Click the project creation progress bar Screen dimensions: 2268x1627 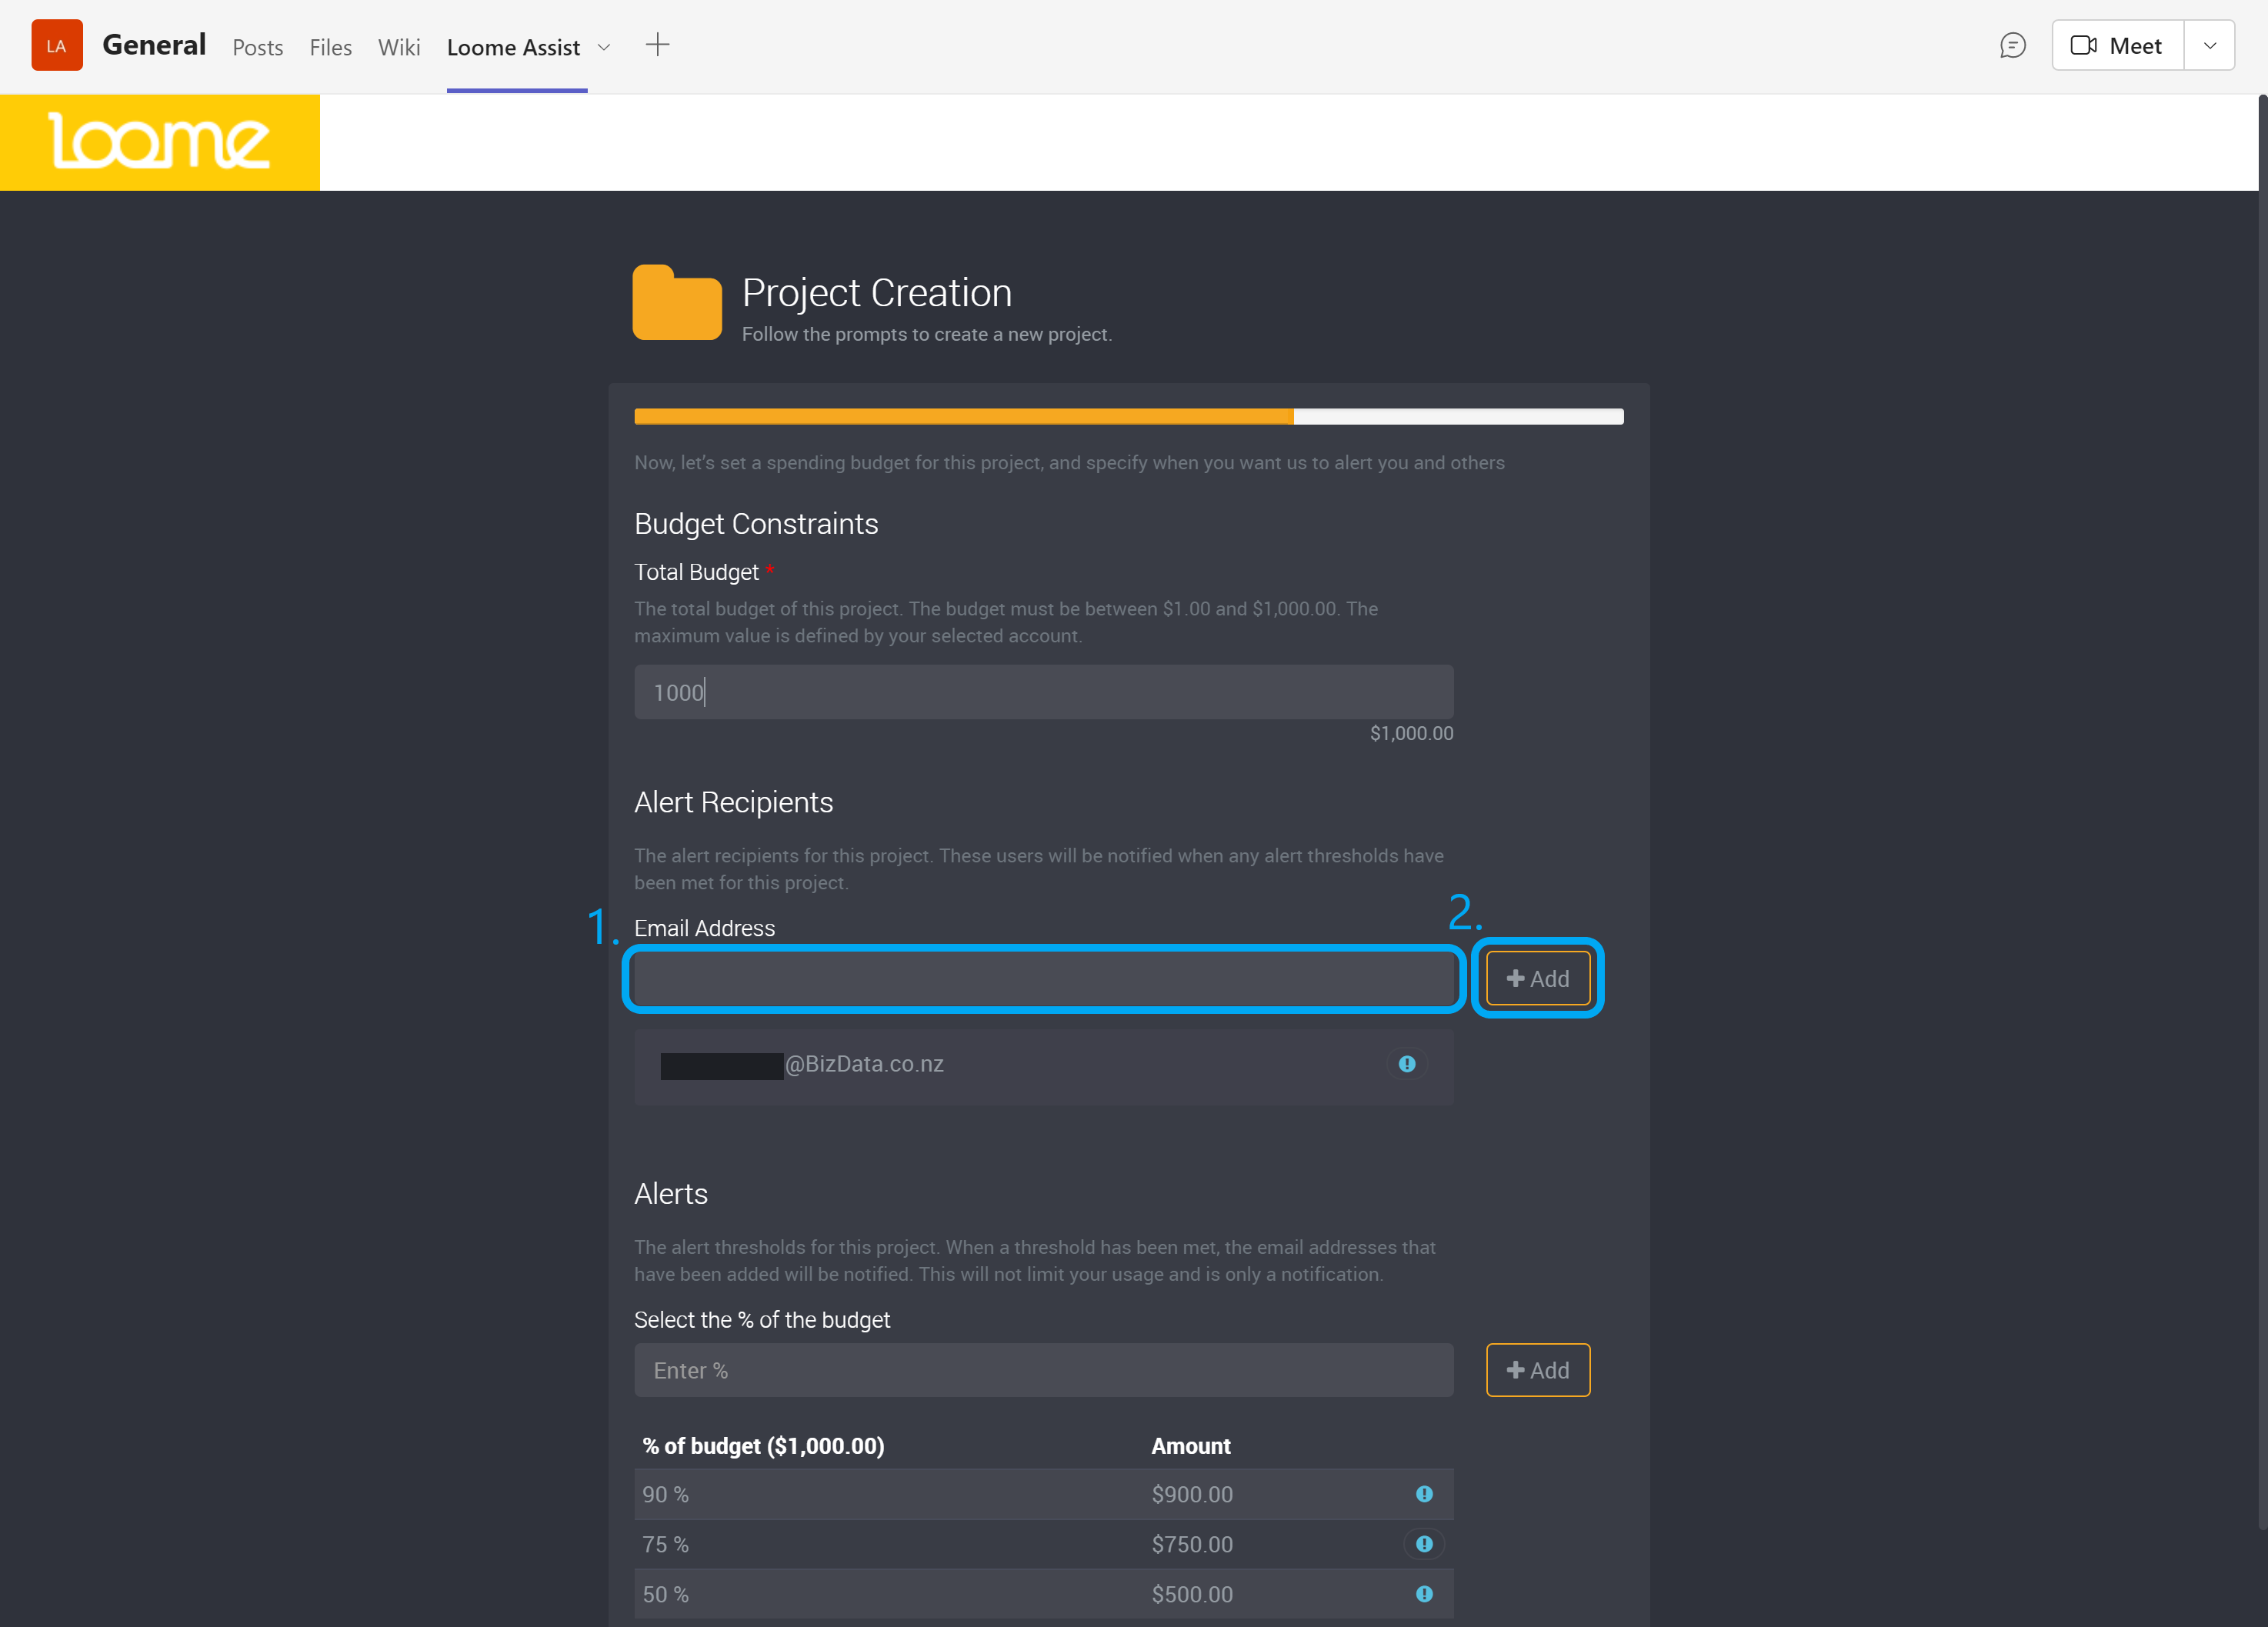pyautogui.click(x=1128, y=416)
